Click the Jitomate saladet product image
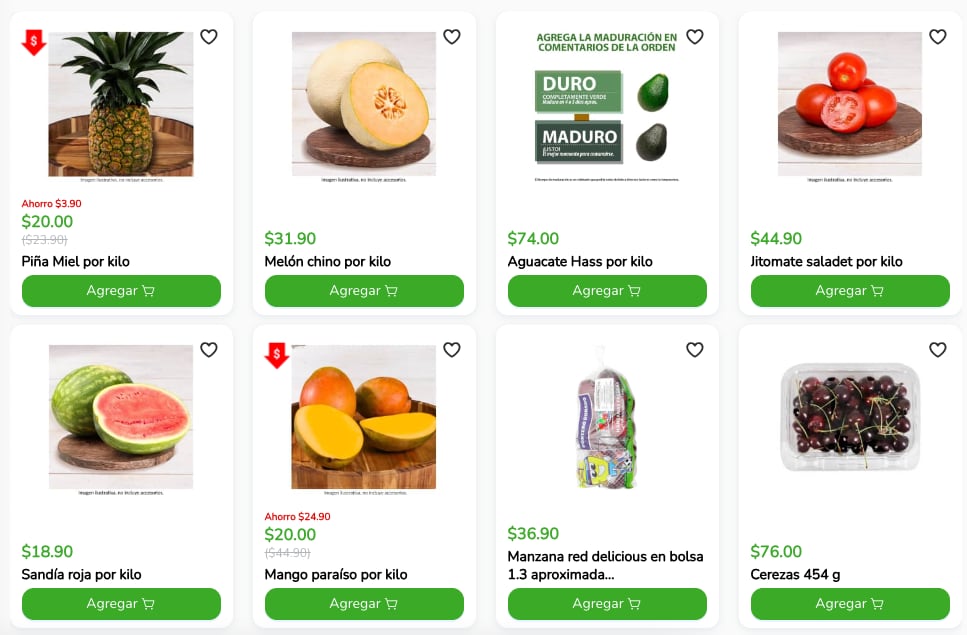 click(849, 104)
